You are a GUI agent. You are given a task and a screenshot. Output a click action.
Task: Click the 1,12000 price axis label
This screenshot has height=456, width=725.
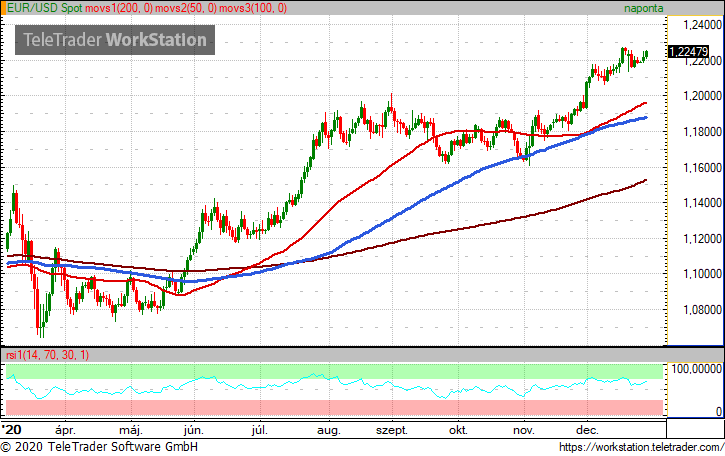click(x=702, y=239)
